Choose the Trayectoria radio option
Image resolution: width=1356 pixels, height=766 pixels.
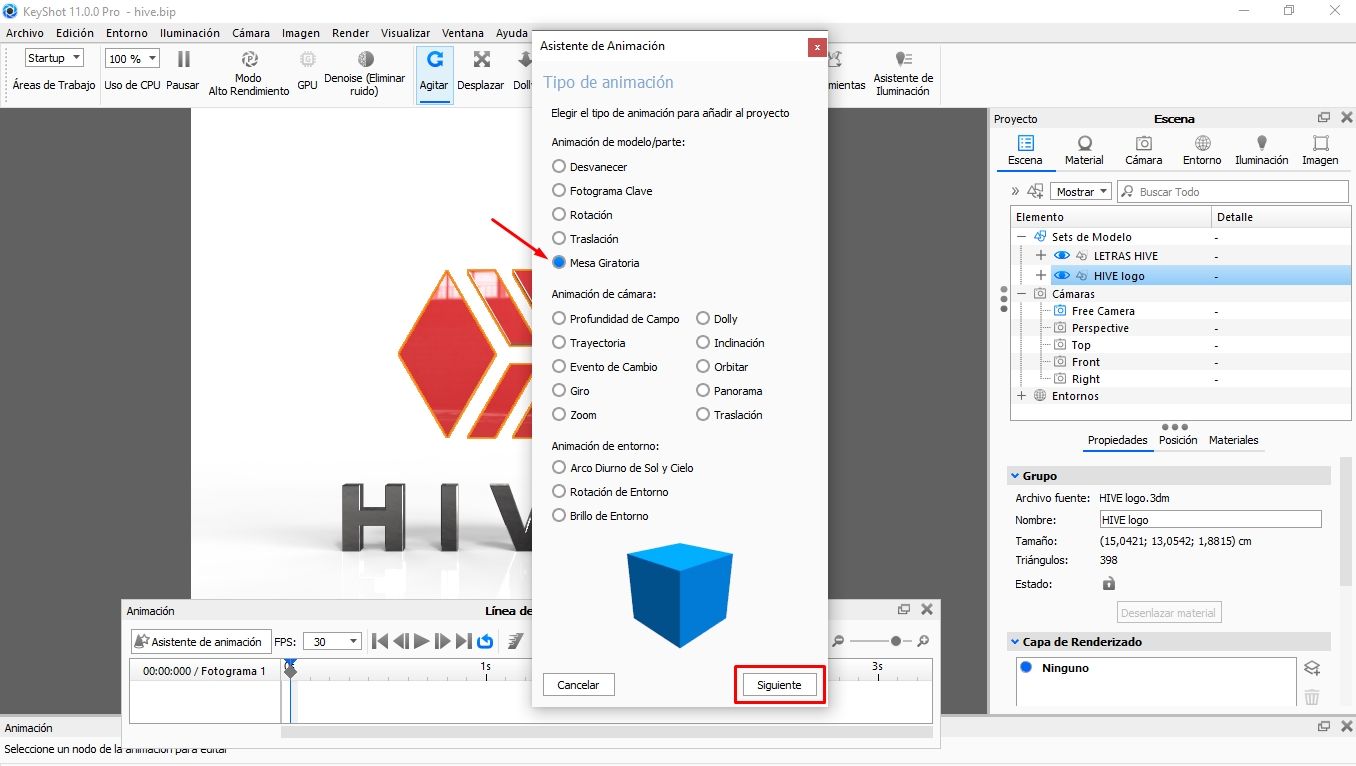click(559, 343)
